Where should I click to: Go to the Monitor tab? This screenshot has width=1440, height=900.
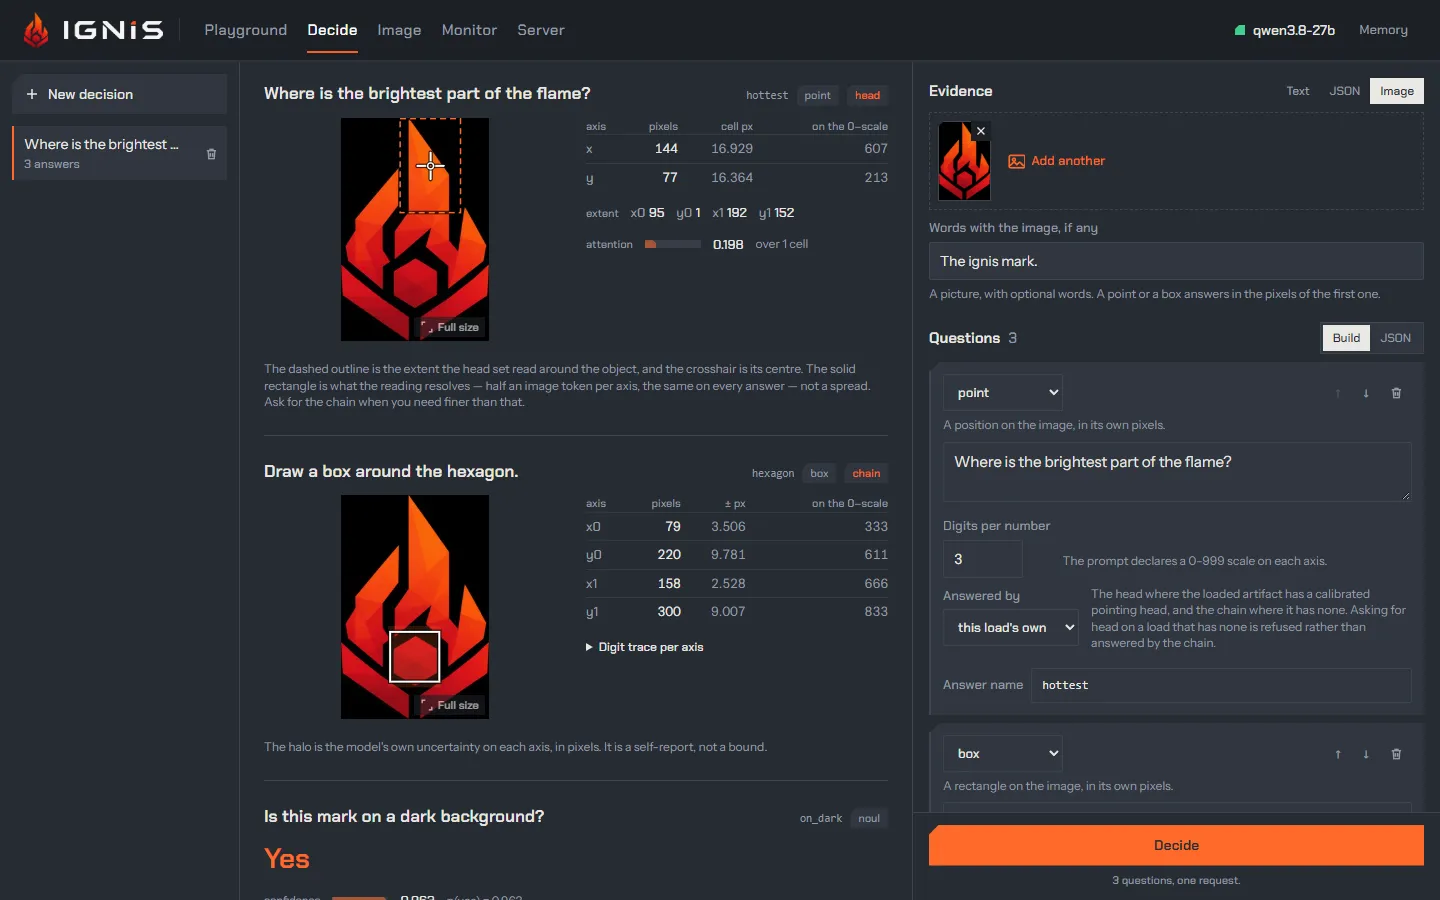click(x=469, y=30)
